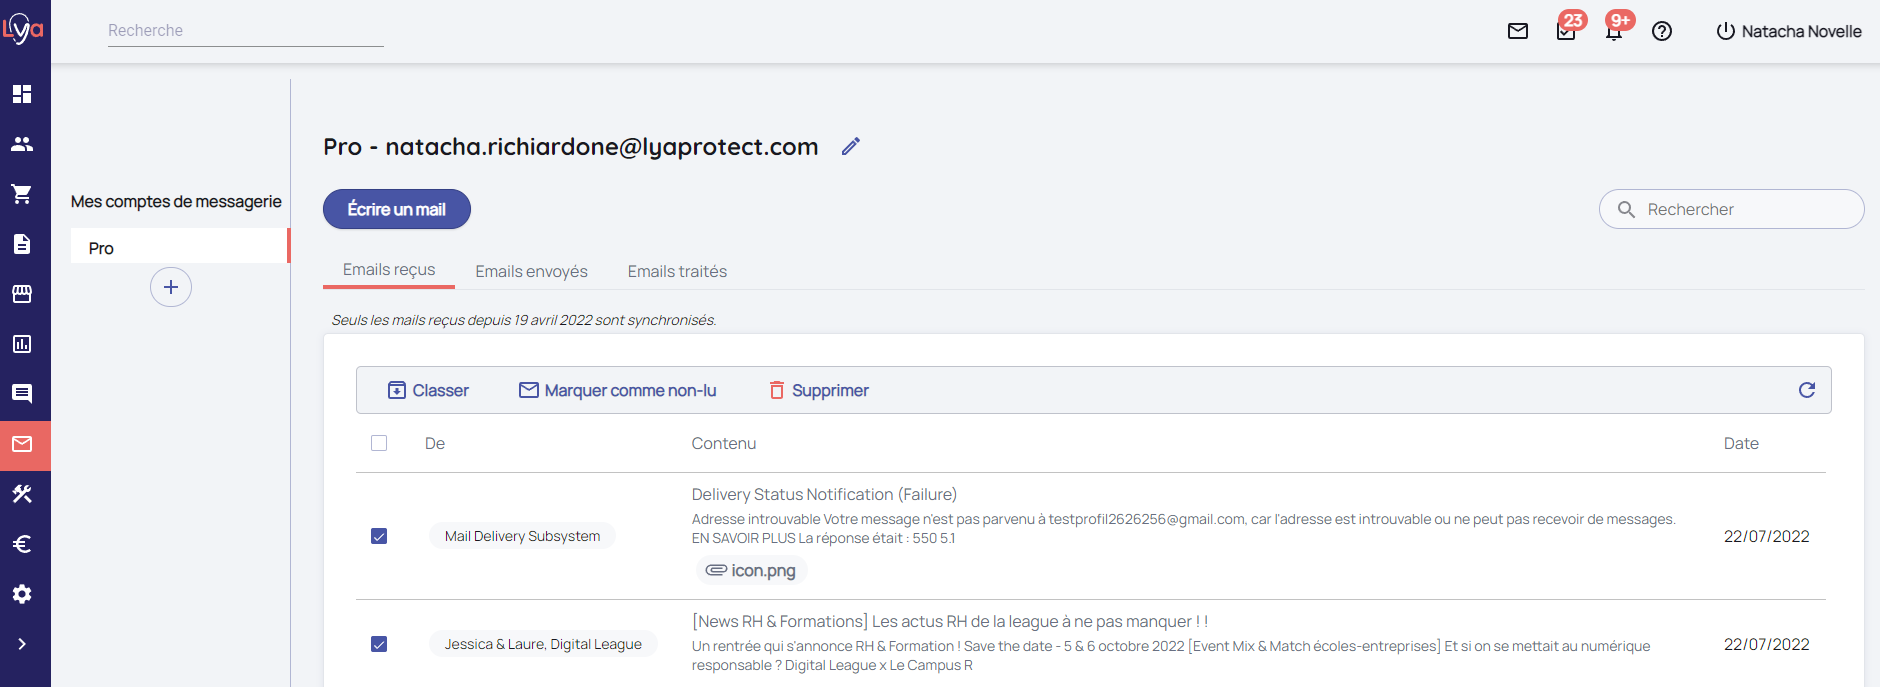Open notifications bell with 9+ badge
1880x687 pixels.
pos(1613,31)
